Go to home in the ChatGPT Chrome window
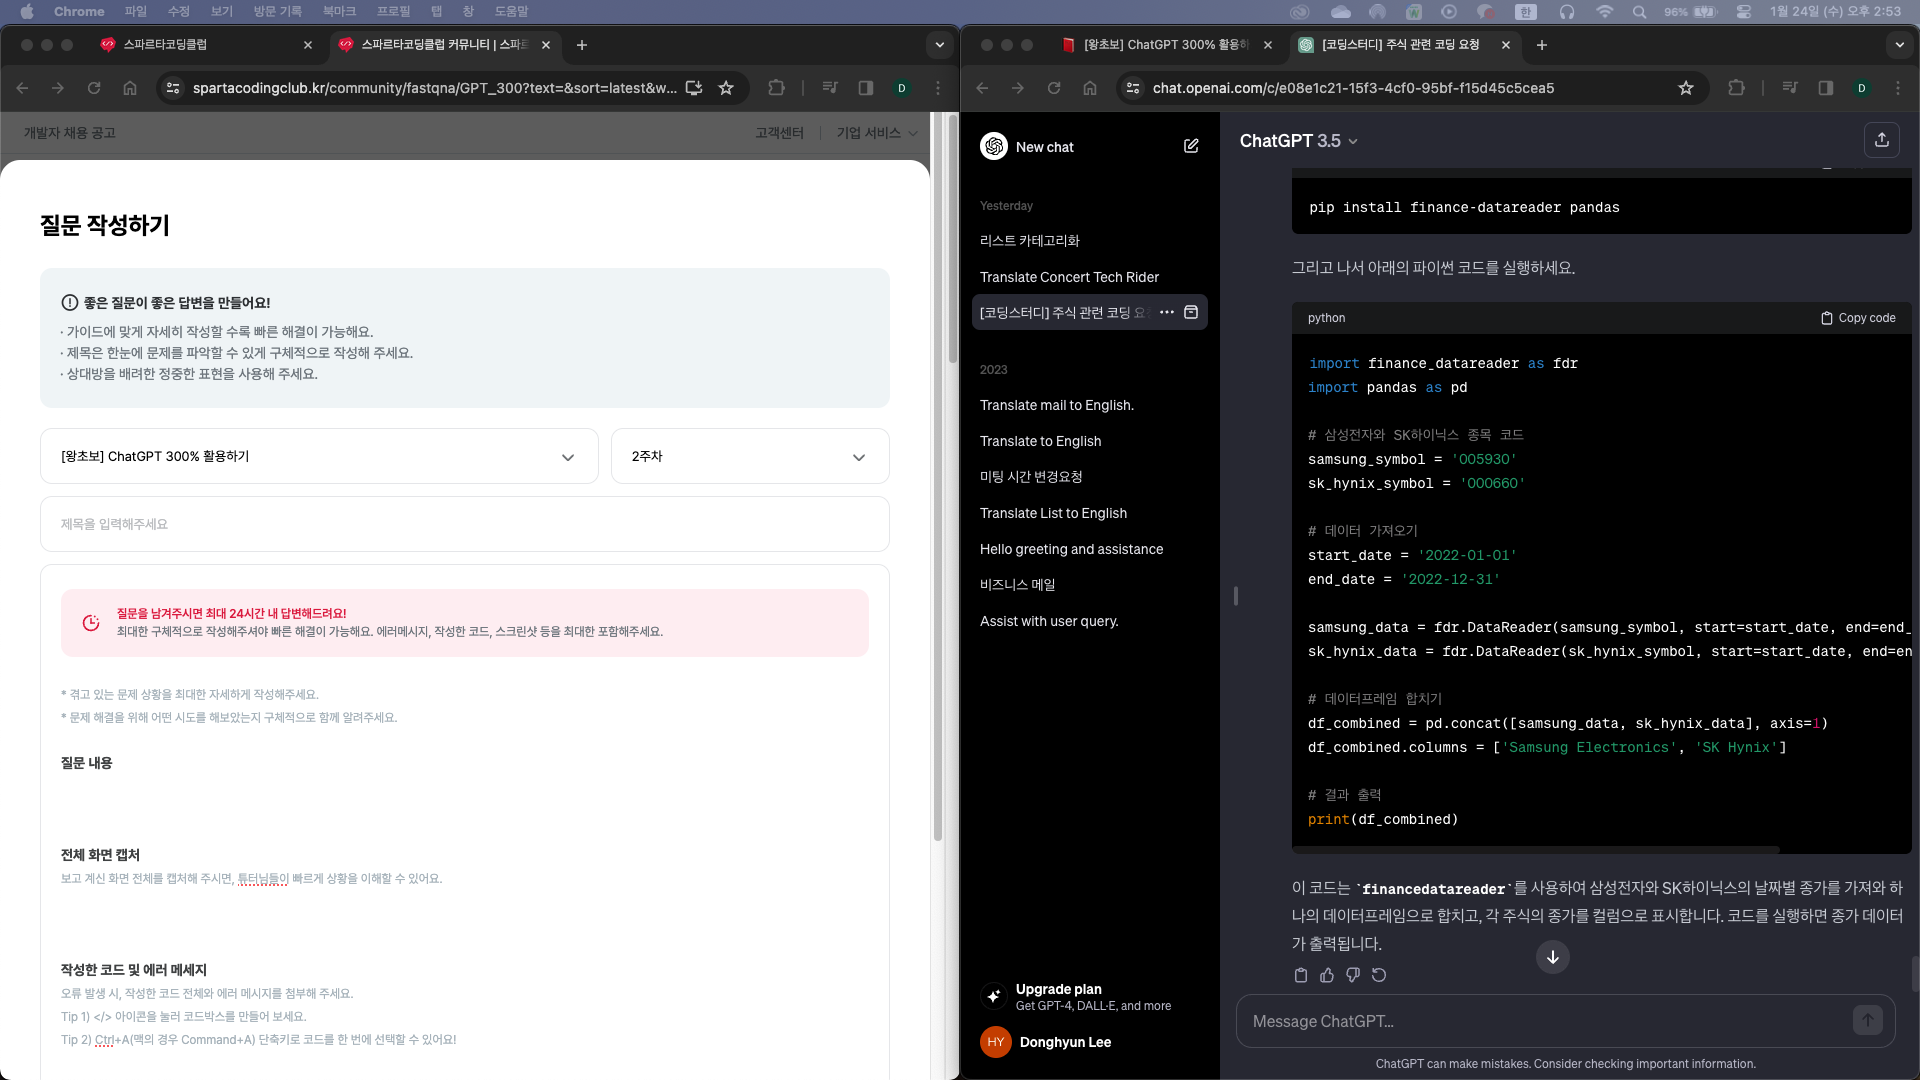The width and height of the screenshot is (1920, 1080). click(x=1090, y=88)
